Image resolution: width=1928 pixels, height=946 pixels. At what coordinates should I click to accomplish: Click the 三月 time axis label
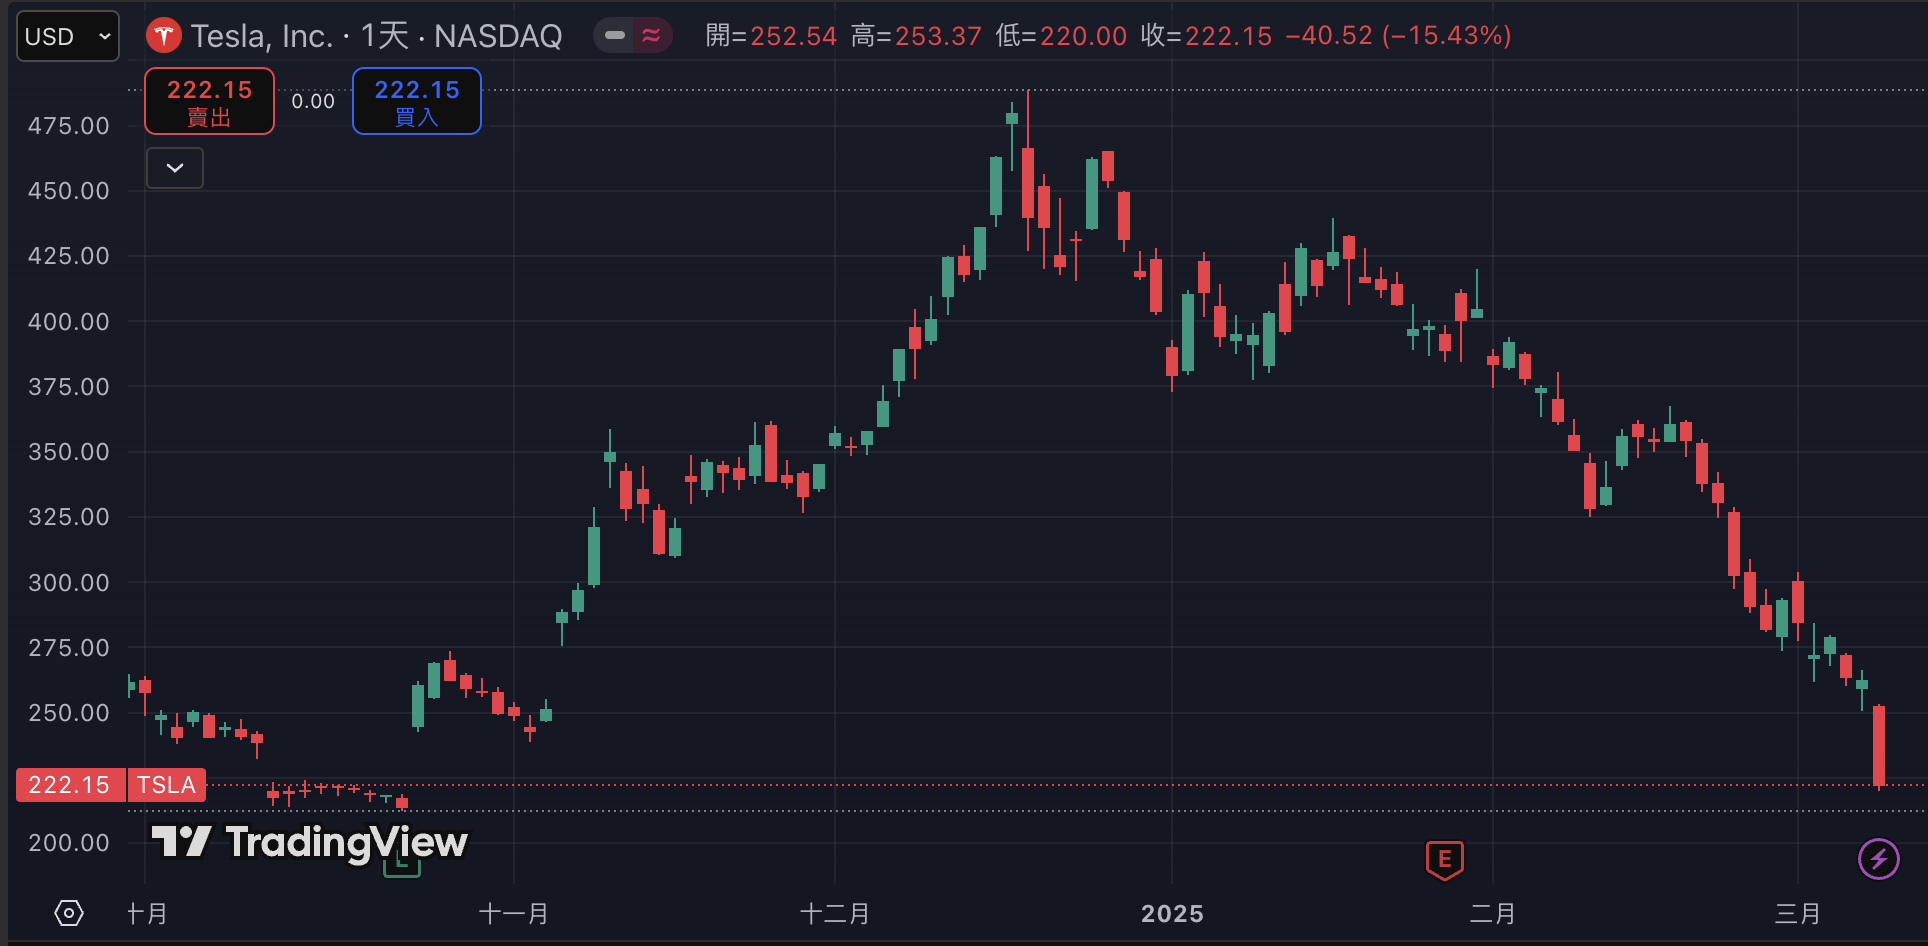(x=1797, y=914)
